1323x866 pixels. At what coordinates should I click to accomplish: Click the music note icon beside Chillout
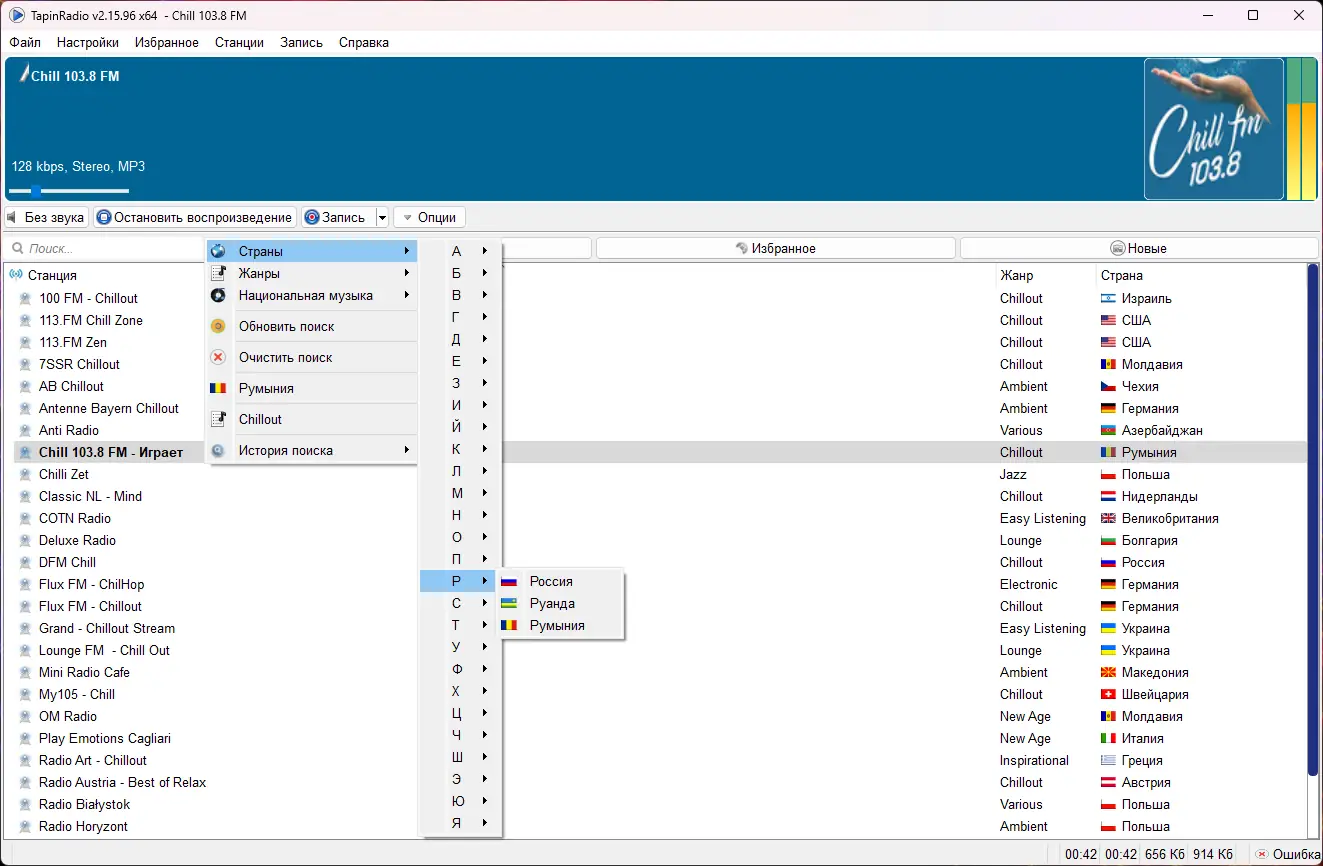point(218,419)
